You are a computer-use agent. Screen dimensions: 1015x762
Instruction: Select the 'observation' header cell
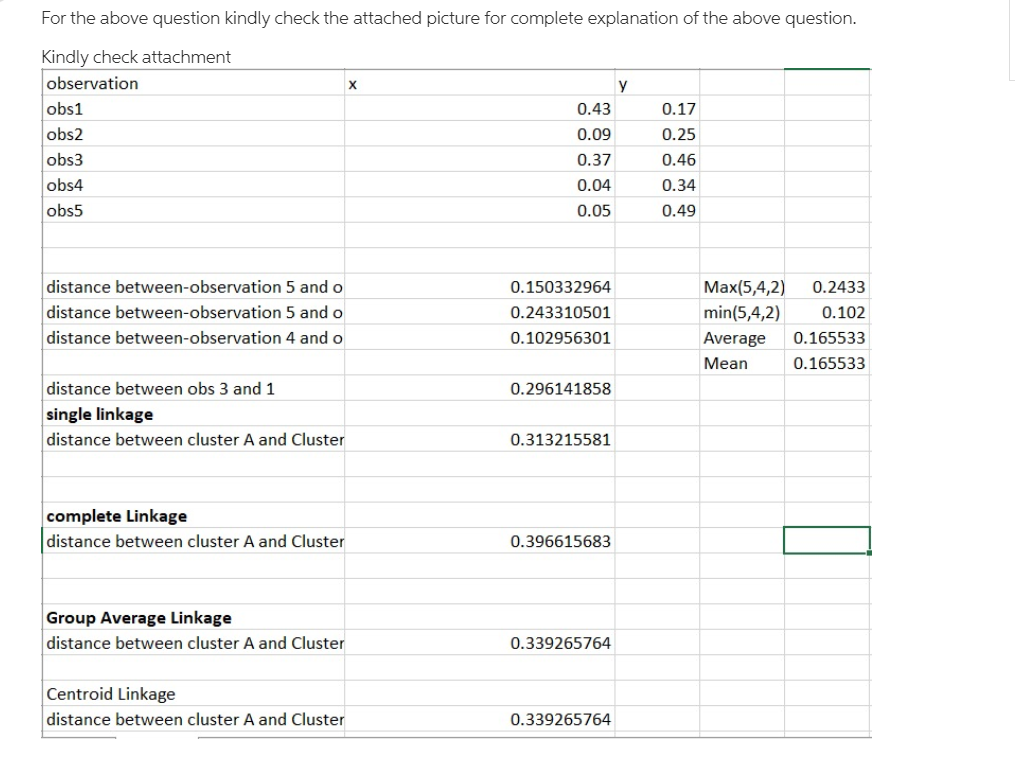193,84
